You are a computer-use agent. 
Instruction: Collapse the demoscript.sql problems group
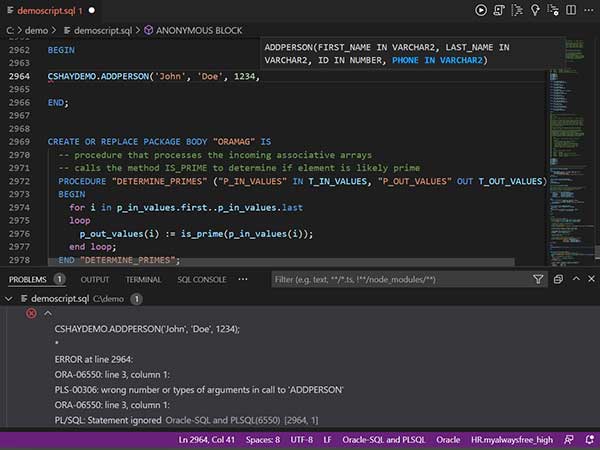[x=10, y=298]
